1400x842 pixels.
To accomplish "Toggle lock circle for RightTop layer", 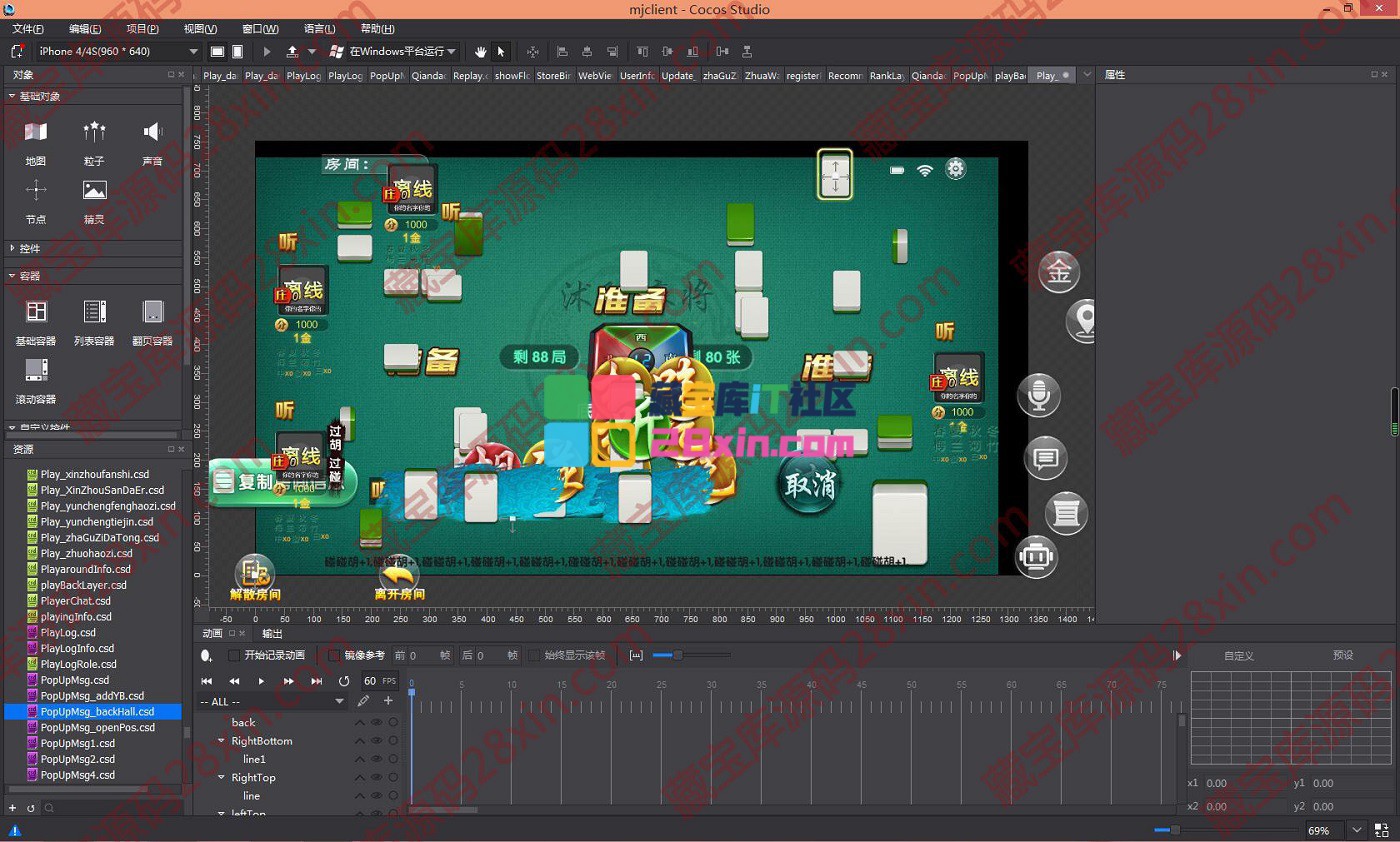I will point(393,777).
